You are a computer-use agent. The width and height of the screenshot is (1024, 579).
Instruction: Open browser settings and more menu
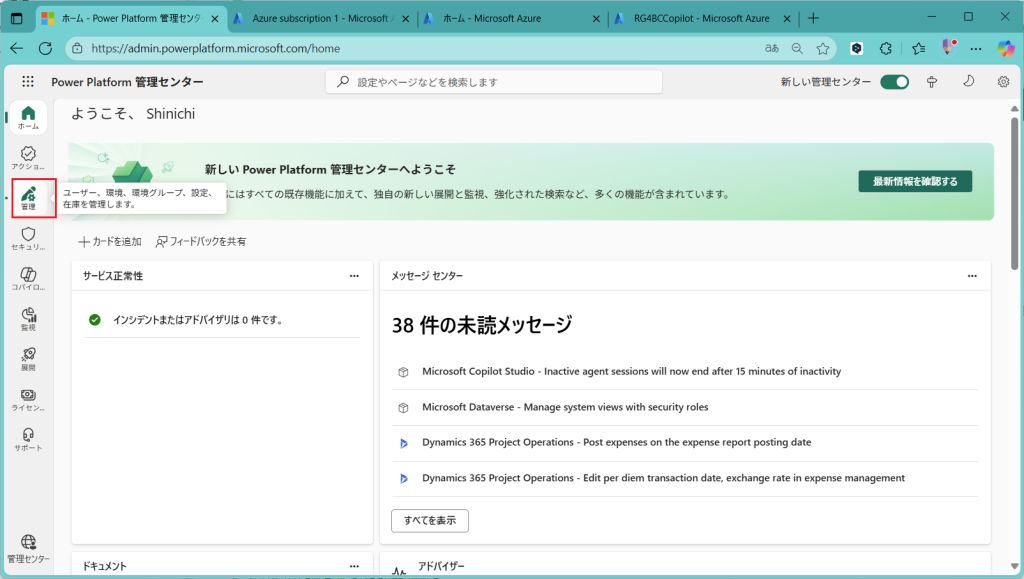(x=976, y=48)
